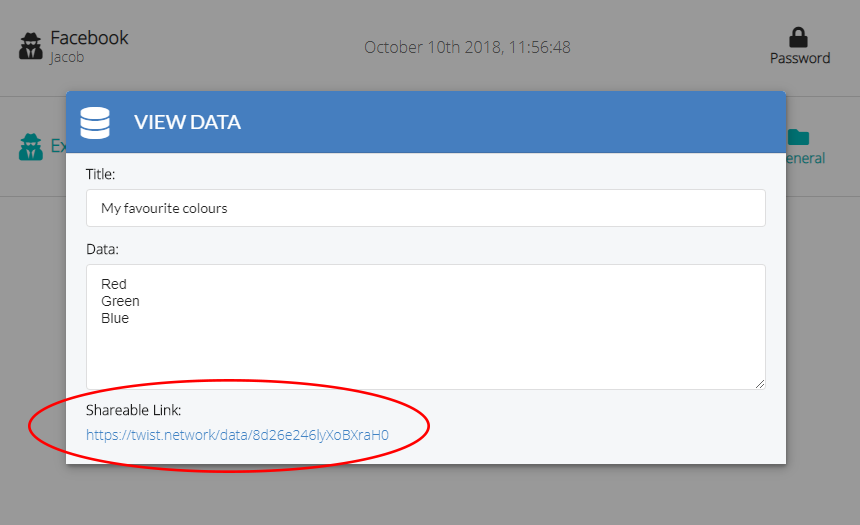
Task: Click the Shareable Link label
Action: (133, 410)
